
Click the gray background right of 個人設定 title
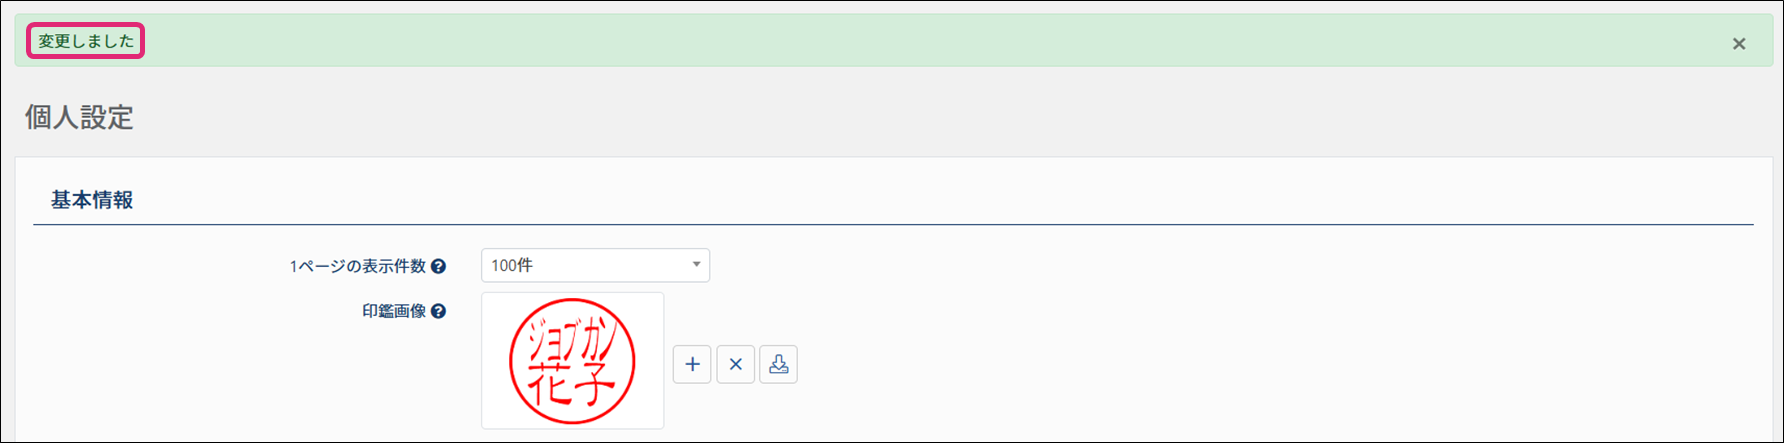900,117
